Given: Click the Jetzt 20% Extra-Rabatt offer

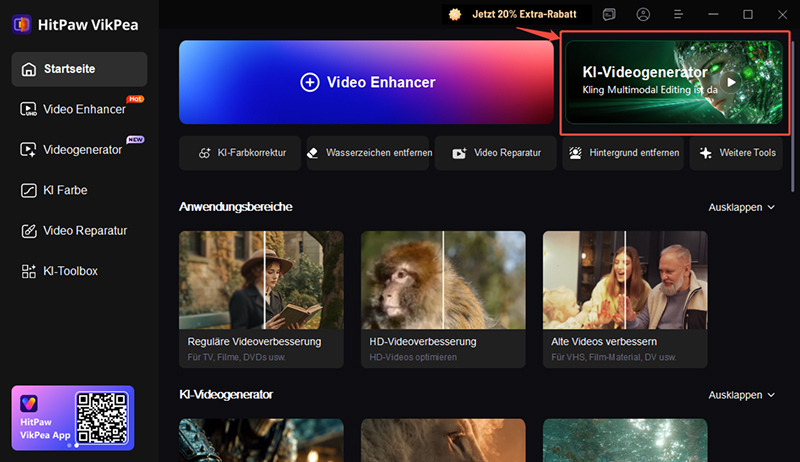Looking at the screenshot, I should tap(517, 14).
